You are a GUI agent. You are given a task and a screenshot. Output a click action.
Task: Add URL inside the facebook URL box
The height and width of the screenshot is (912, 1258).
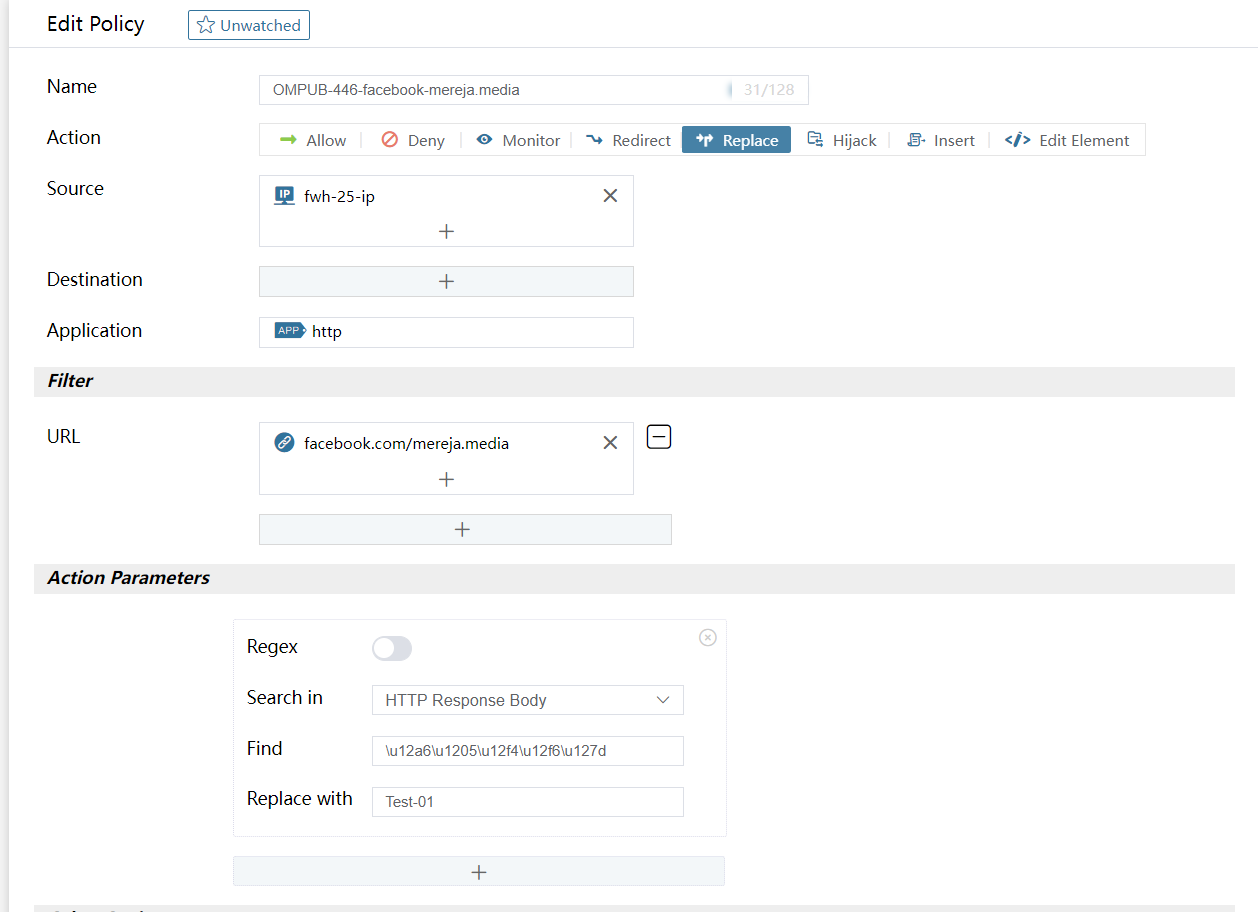(446, 479)
